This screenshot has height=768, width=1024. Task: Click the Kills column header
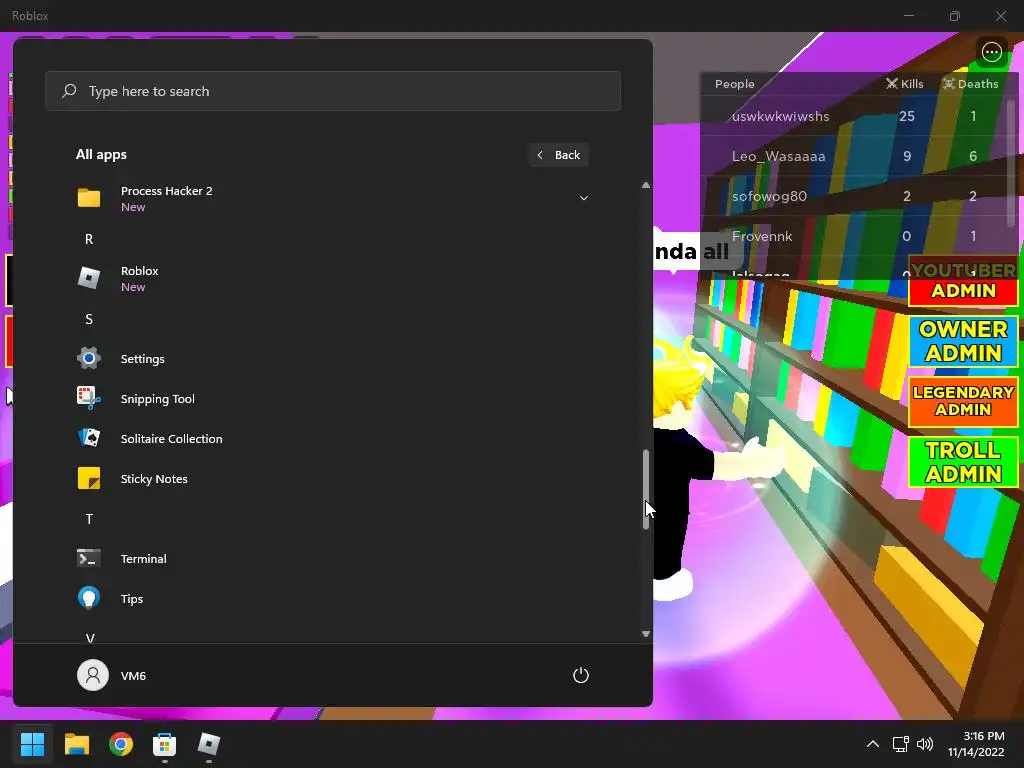point(904,84)
